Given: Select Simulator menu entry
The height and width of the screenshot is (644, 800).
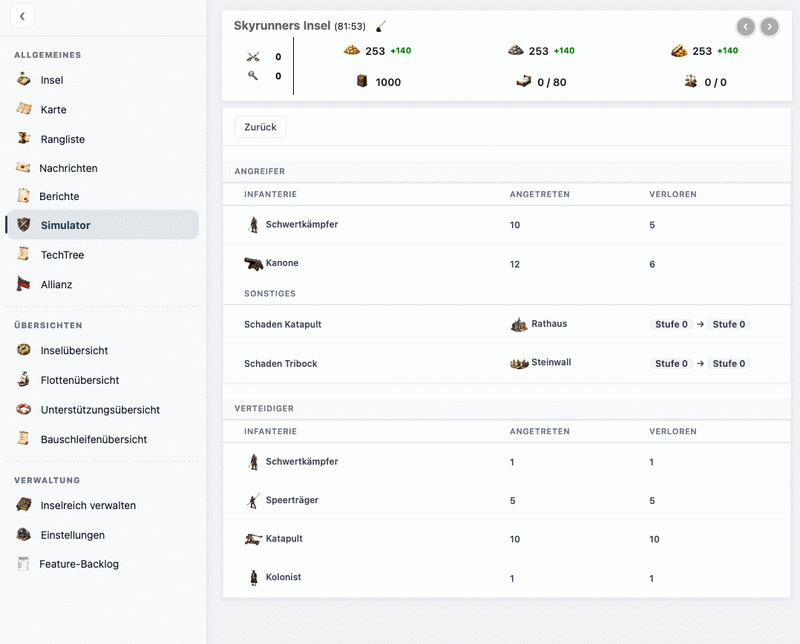Looking at the screenshot, I should (102, 225).
